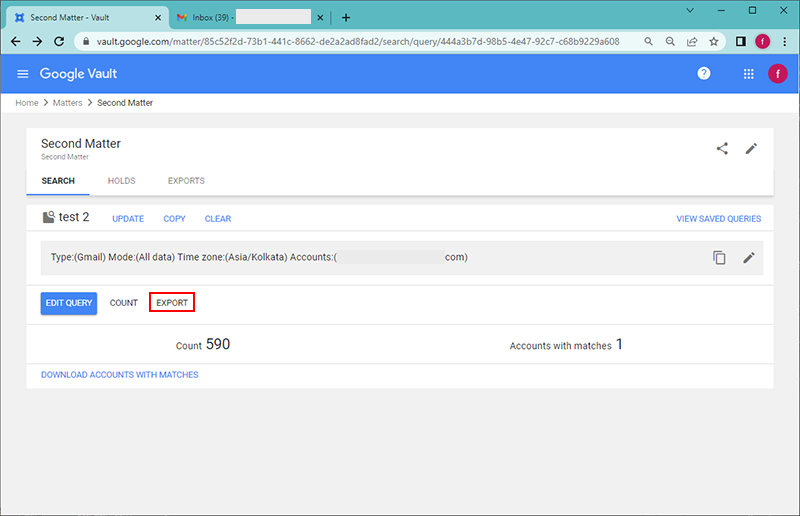The image size is (800, 516).
Task: Go to Home in the breadcrumb
Action: coord(27,103)
